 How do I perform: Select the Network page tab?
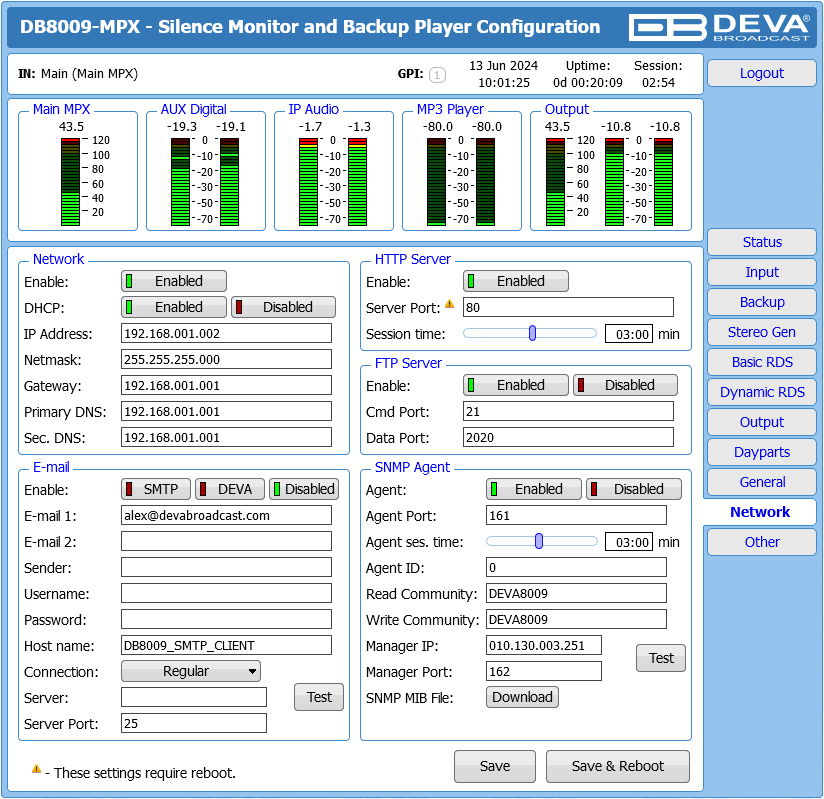coord(760,512)
